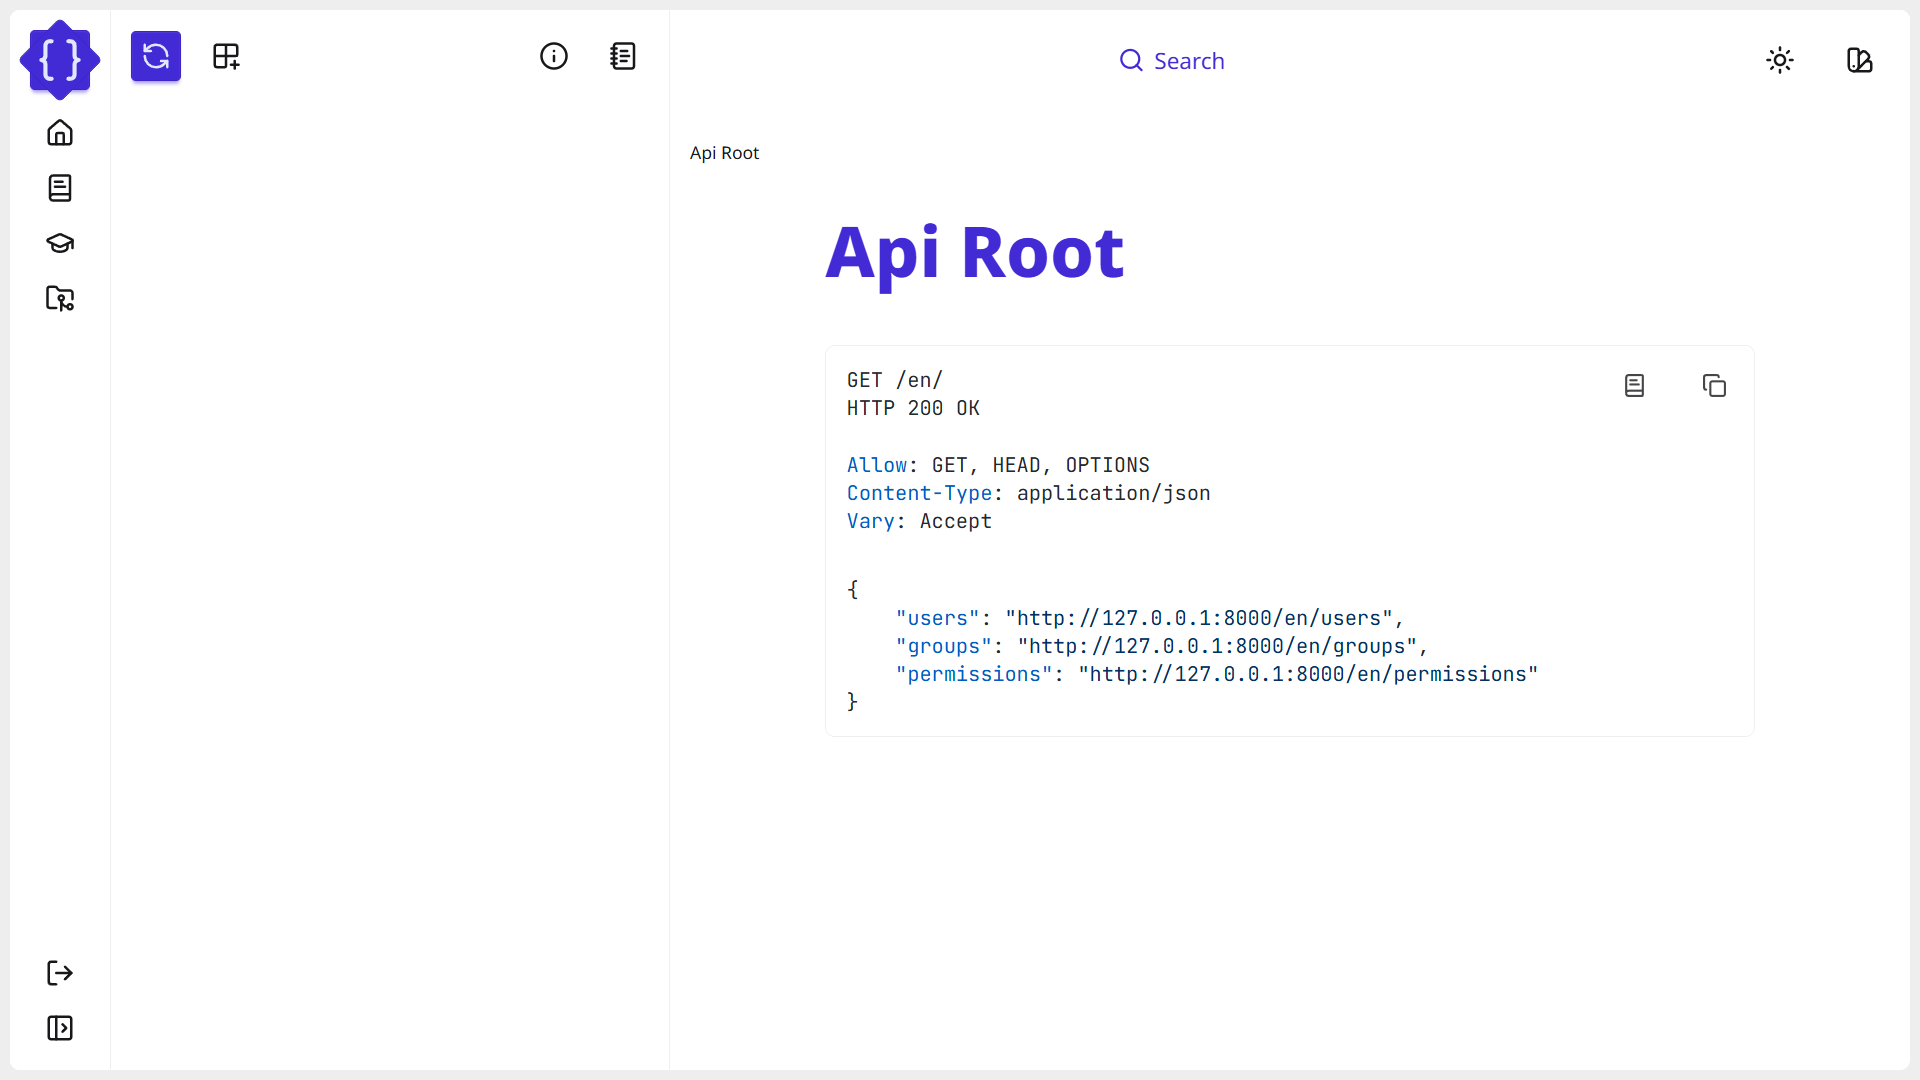Click the Search field
Image resolution: width=1920 pixels, height=1080 pixels.
(1172, 60)
